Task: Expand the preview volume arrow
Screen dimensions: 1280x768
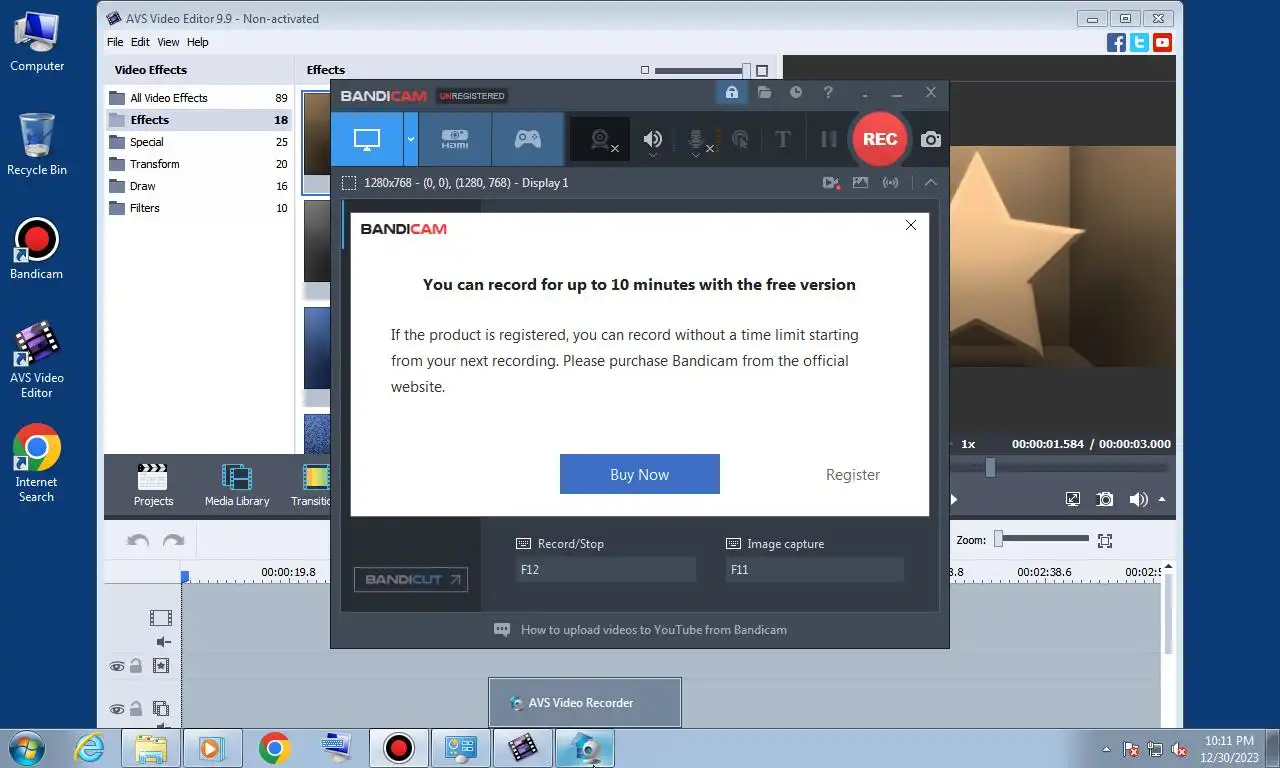Action: point(1162,498)
